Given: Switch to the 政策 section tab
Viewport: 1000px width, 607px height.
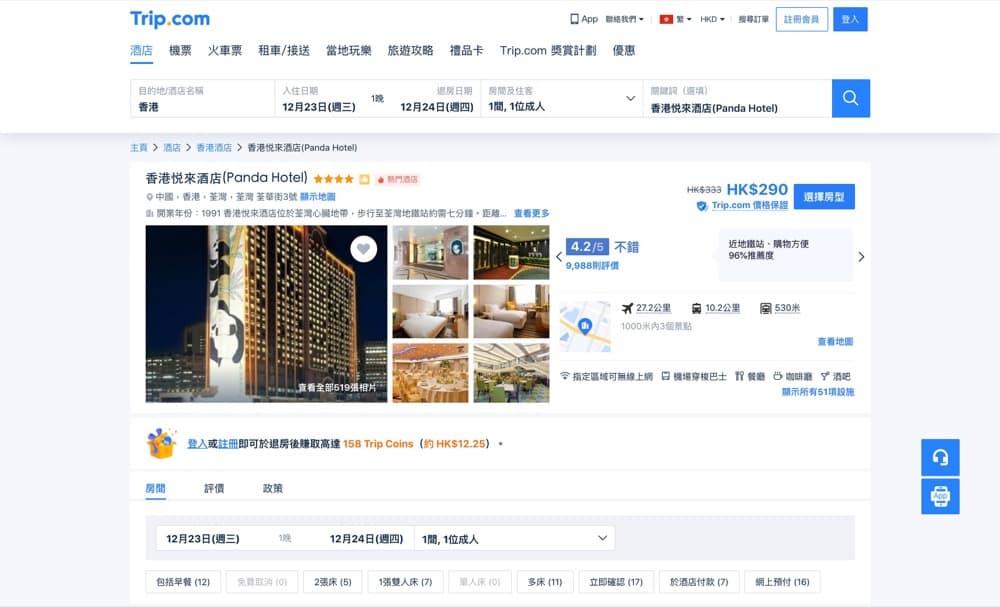Looking at the screenshot, I should pos(272,488).
